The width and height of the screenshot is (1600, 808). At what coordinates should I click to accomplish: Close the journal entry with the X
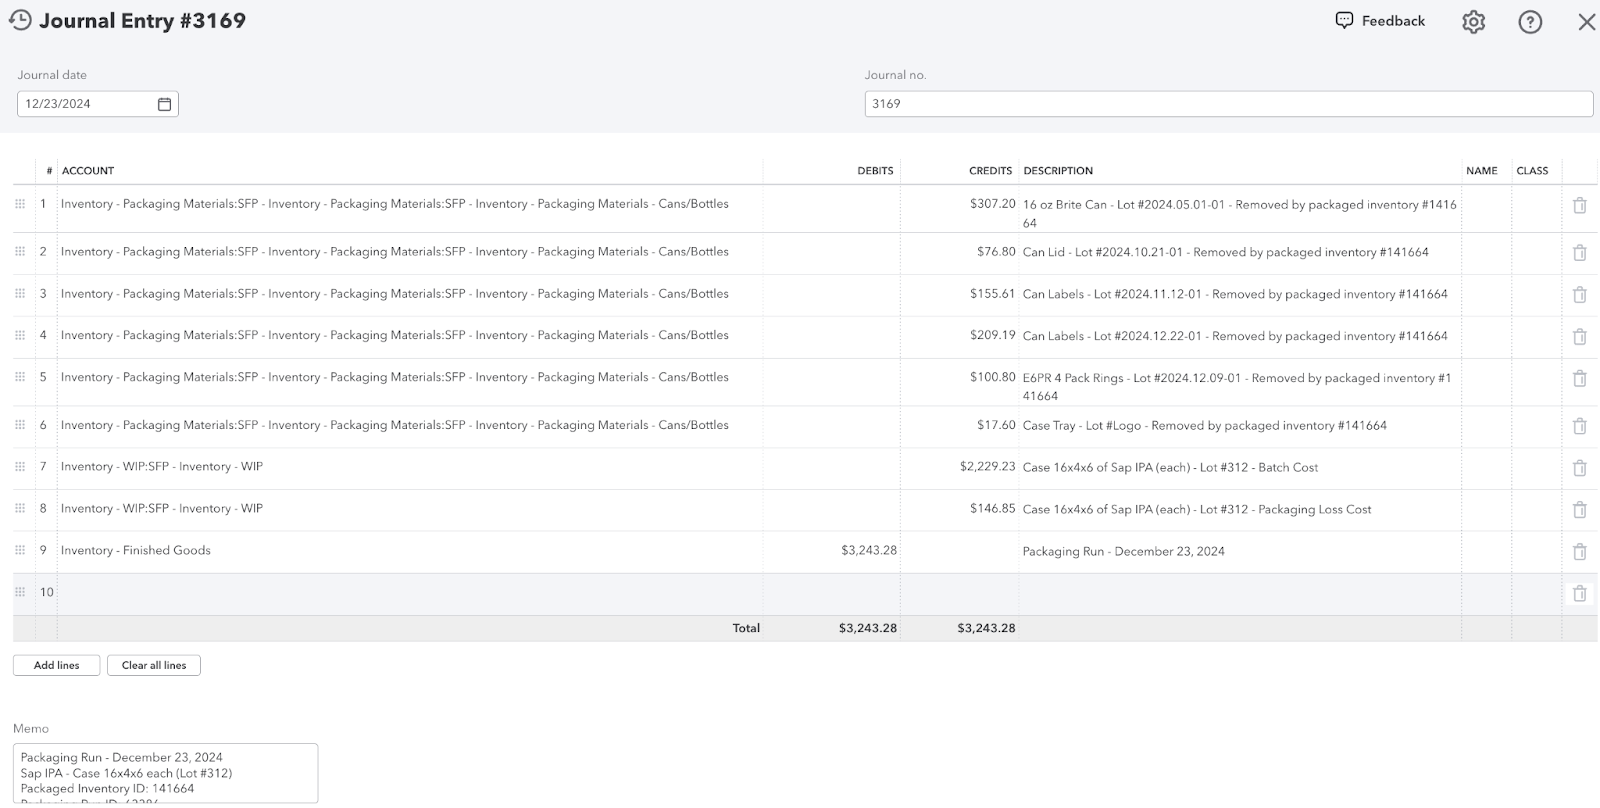pyautogui.click(x=1586, y=22)
